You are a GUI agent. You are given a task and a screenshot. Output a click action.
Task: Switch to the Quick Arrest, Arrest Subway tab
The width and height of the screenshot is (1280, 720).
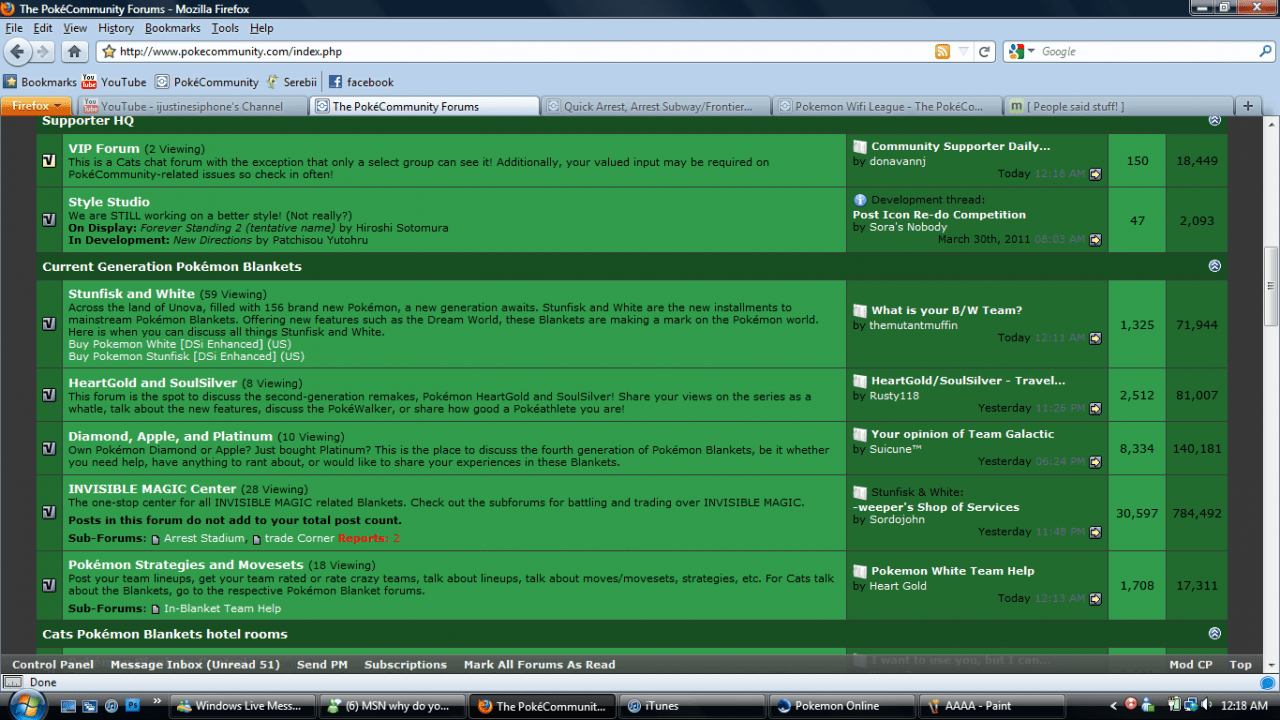[655, 106]
